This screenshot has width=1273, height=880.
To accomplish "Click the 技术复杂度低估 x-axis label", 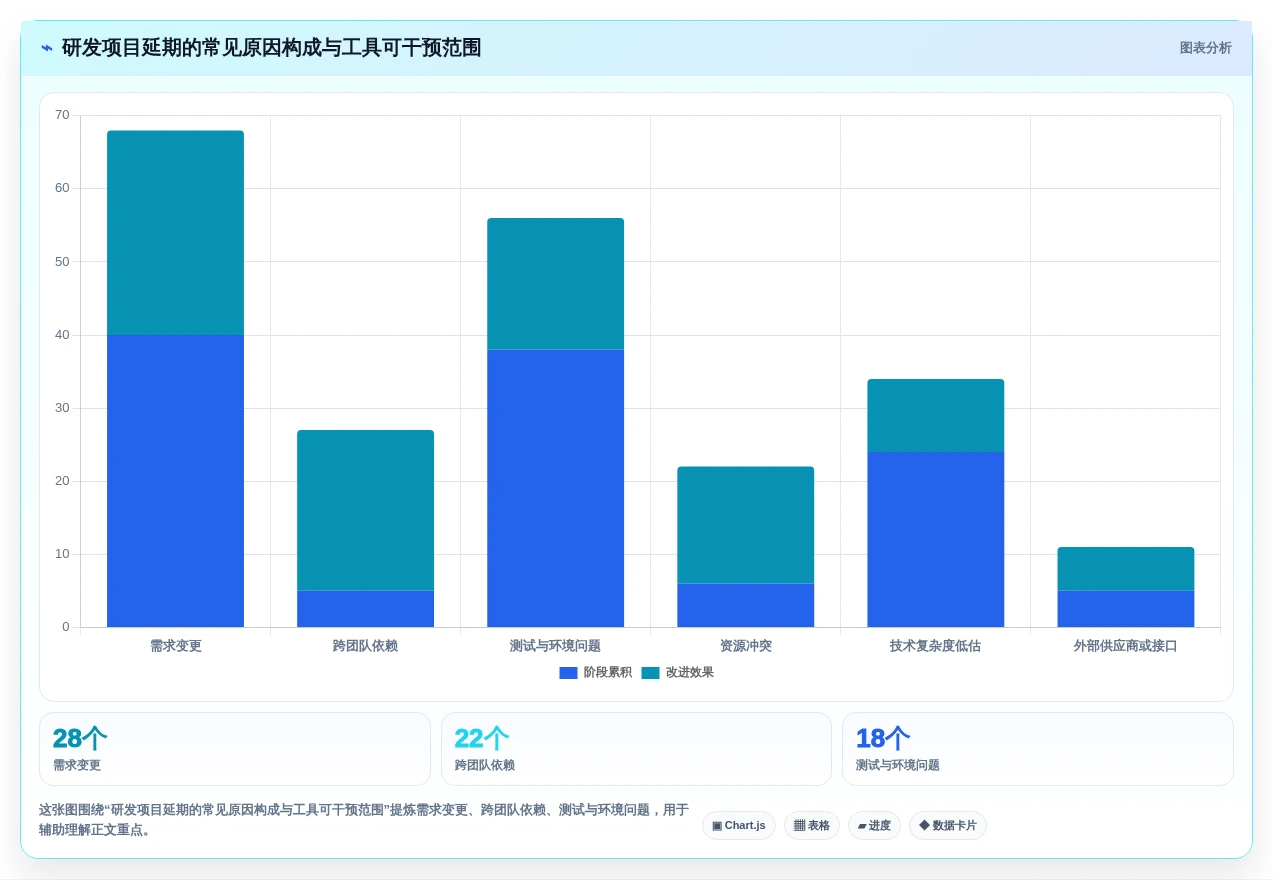I will (935, 646).
